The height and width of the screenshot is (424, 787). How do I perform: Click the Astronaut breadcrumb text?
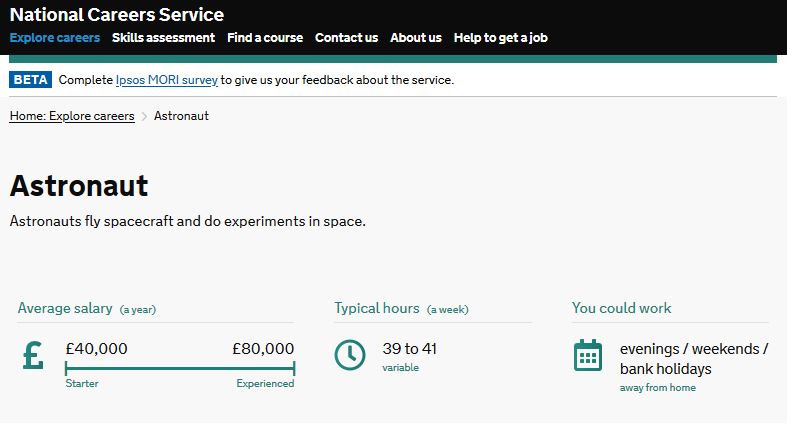pos(181,116)
